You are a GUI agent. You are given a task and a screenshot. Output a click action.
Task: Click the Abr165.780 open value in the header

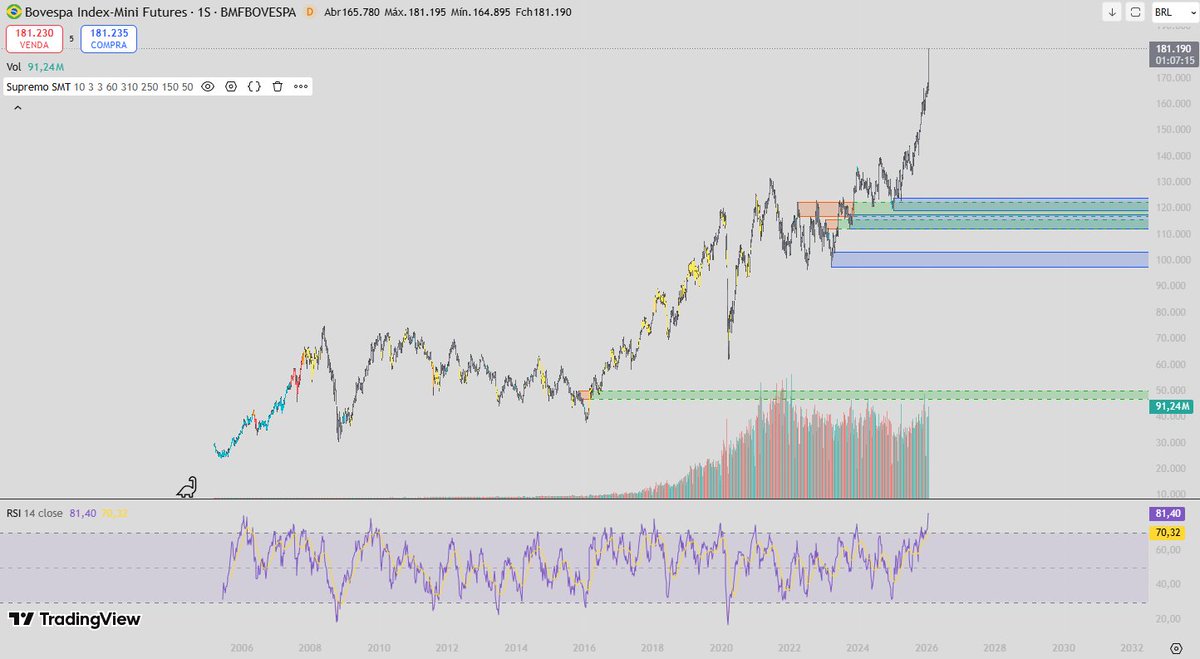(x=352, y=12)
